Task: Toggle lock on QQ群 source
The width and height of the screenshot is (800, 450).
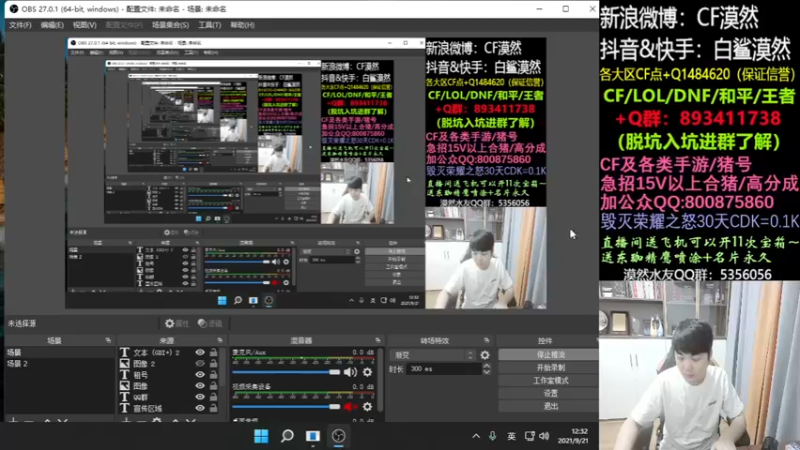Action: pos(213,397)
